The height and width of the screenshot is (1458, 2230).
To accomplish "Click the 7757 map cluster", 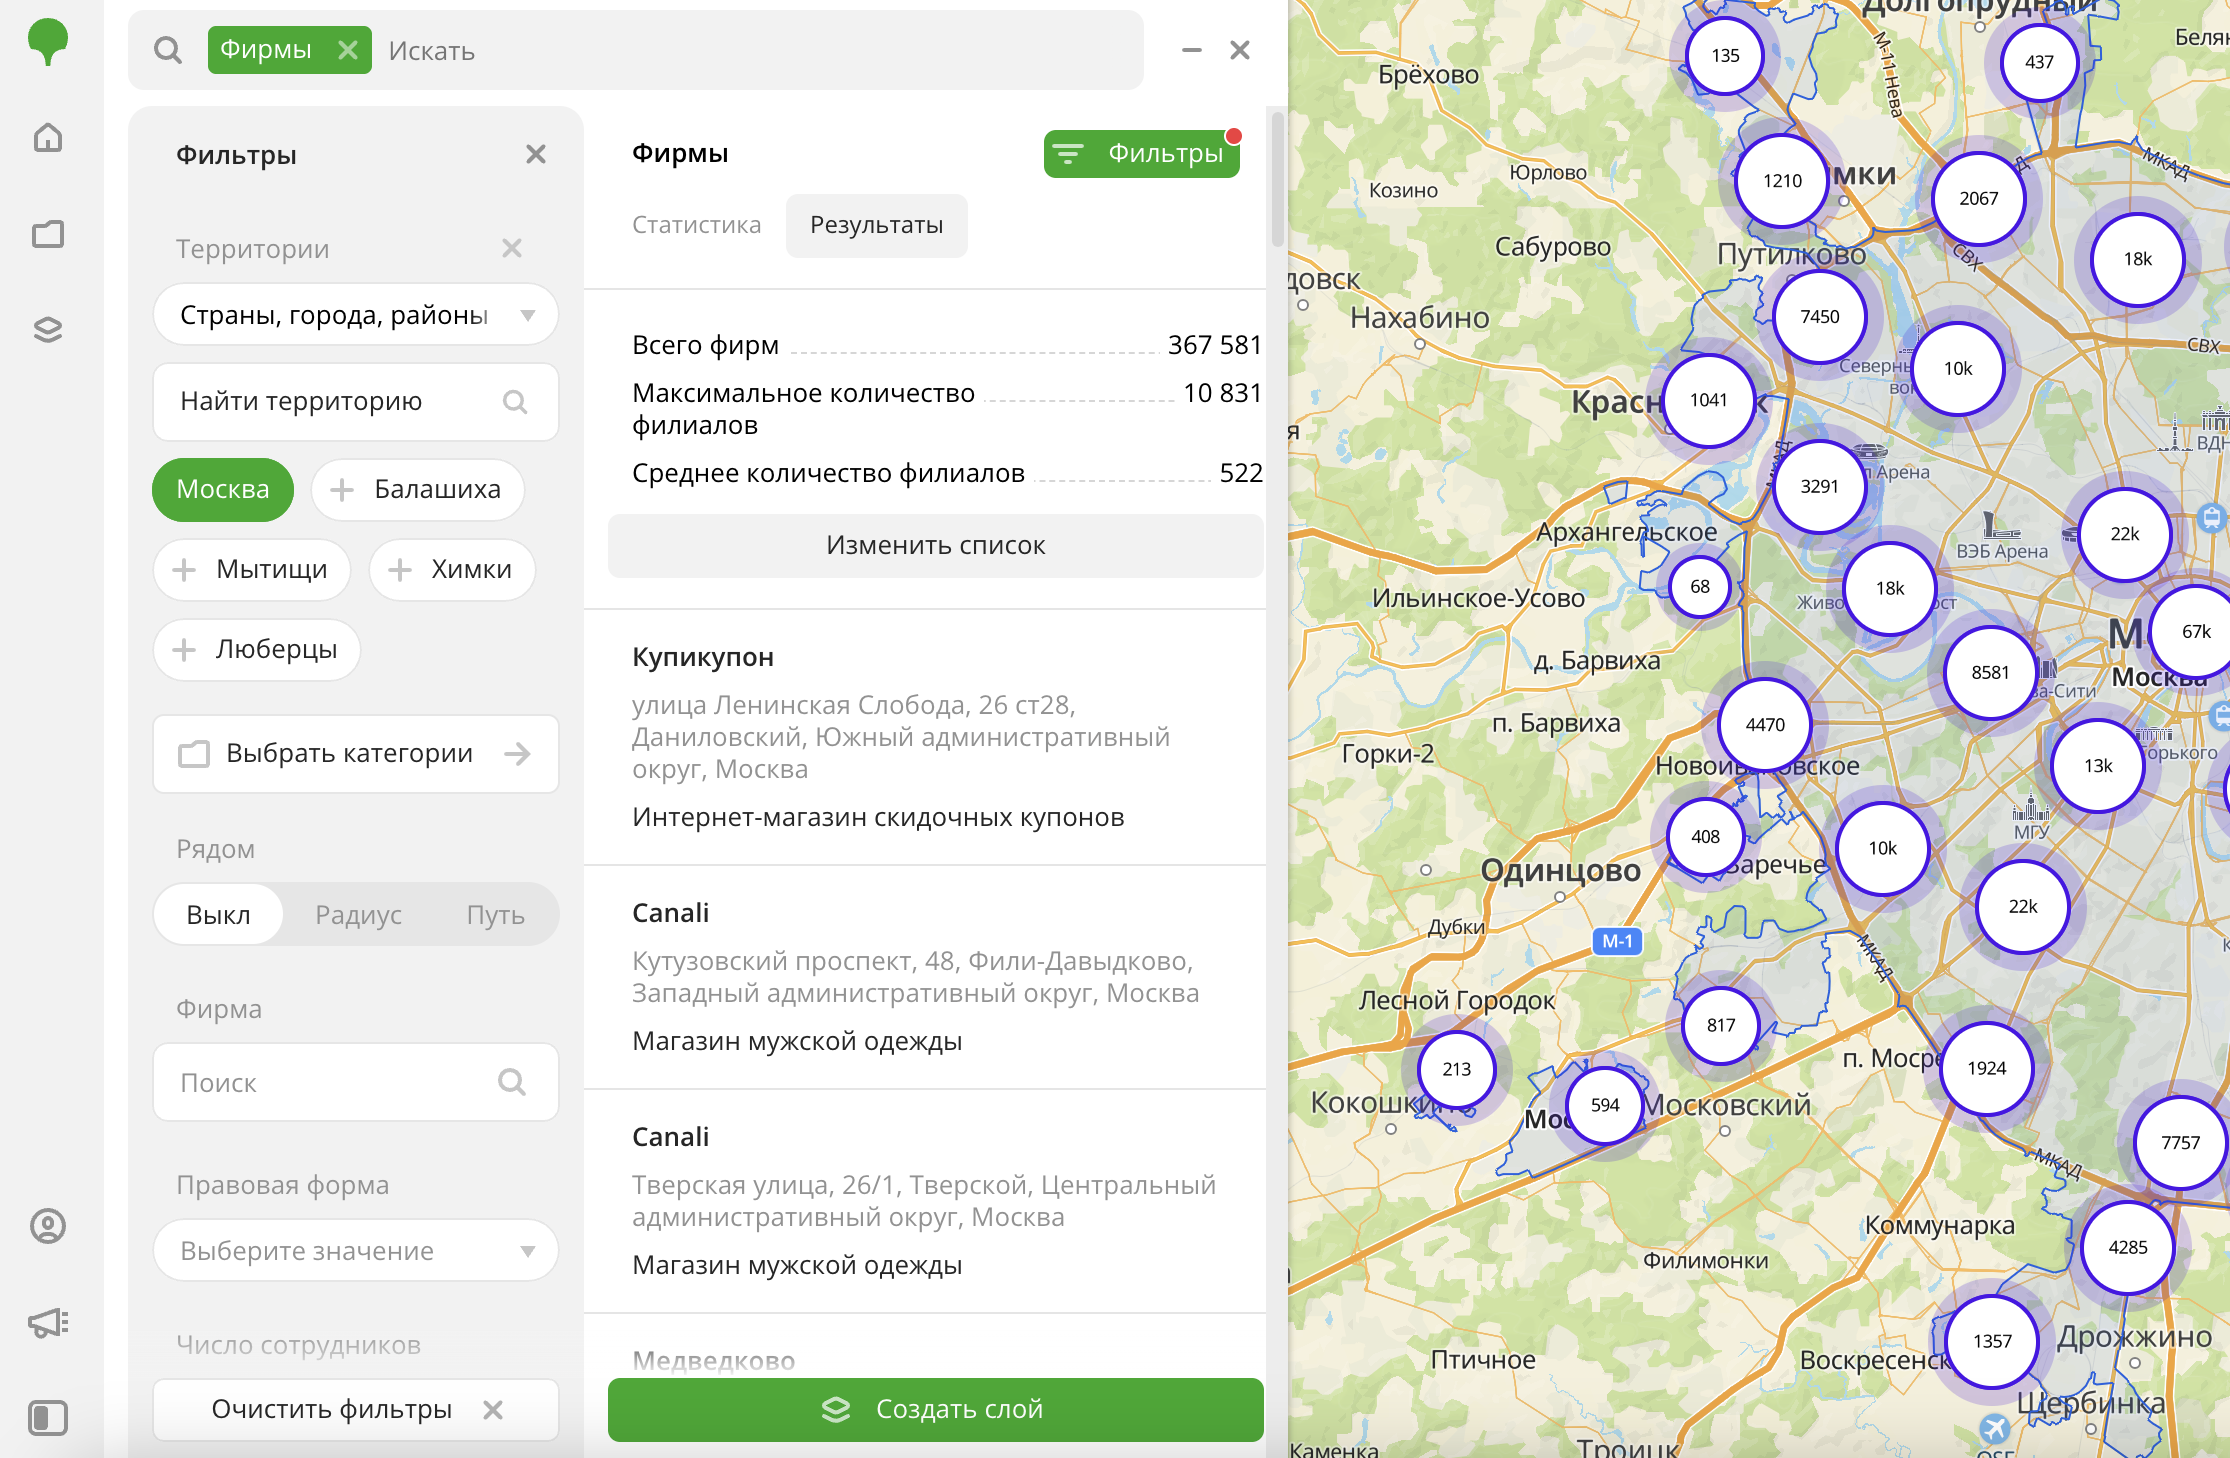I will (2181, 1143).
